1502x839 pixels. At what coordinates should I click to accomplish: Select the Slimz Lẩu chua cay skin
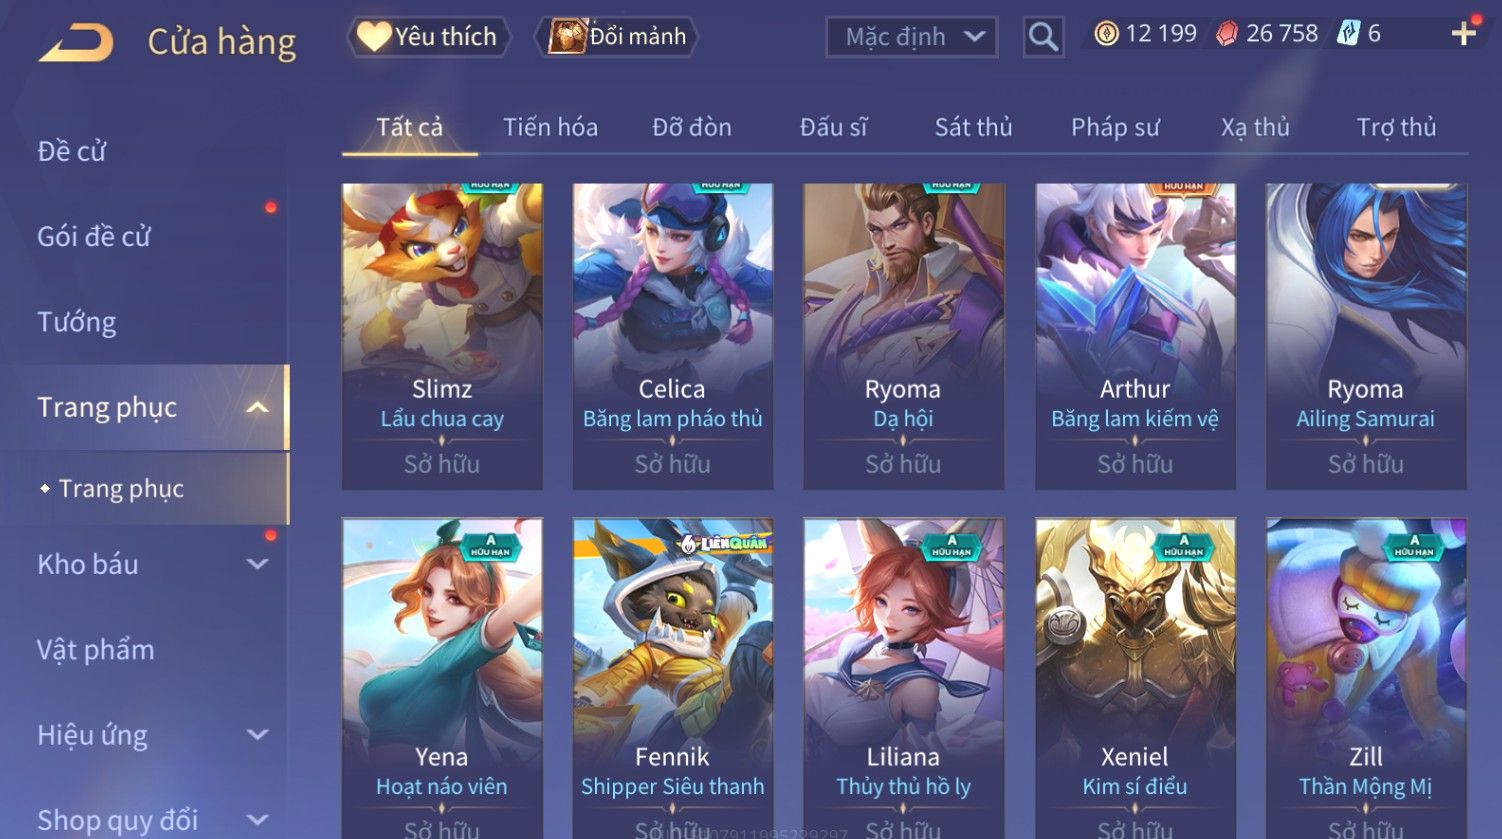(x=442, y=336)
